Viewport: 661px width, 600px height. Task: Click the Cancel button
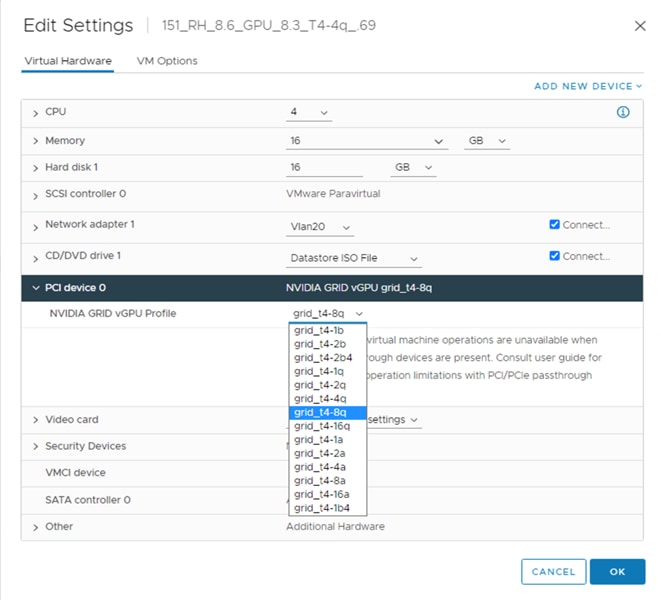554,572
